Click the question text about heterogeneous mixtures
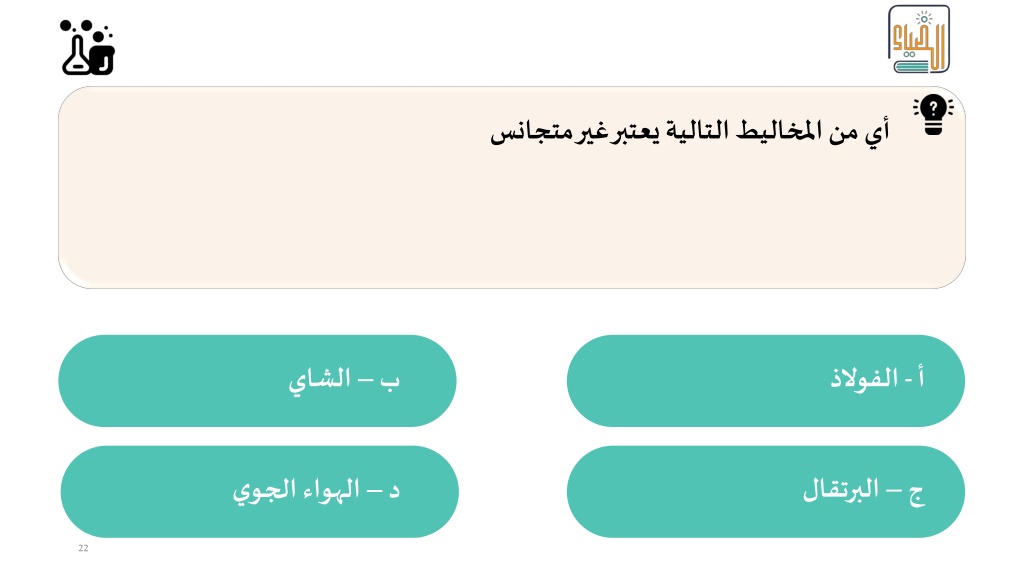Image resolution: width=1024 pixels, height=576 pixels. (x=690, y=132)
